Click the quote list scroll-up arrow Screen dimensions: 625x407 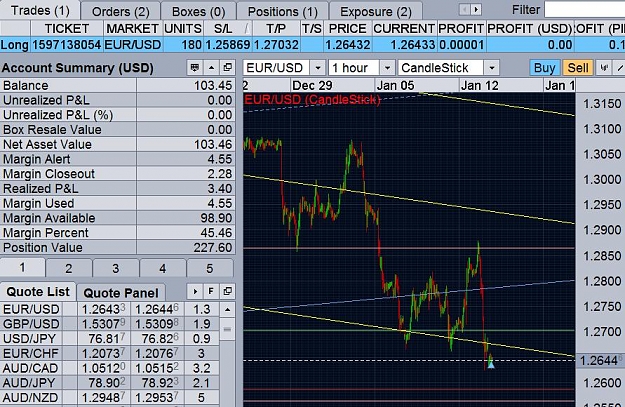point(227,309)
